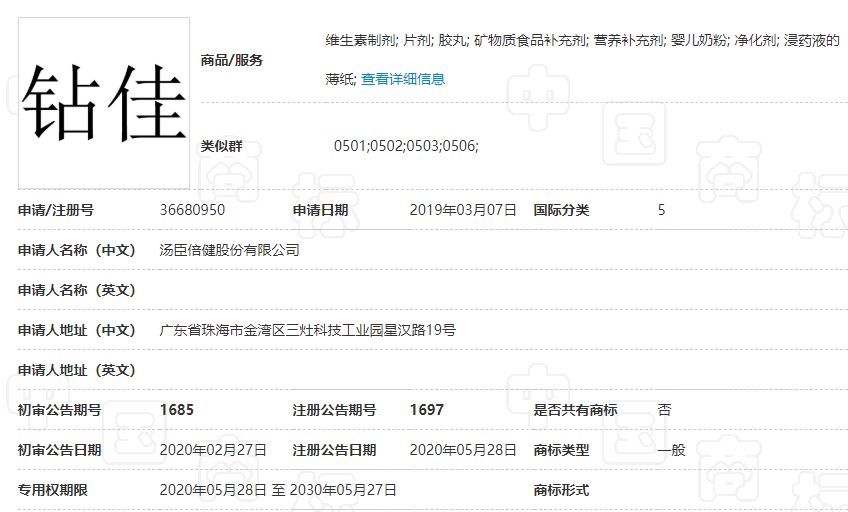Click preliminary announcement date 2020年02月27日
Viewport: 848px width, 512px height.
[213, 450]
